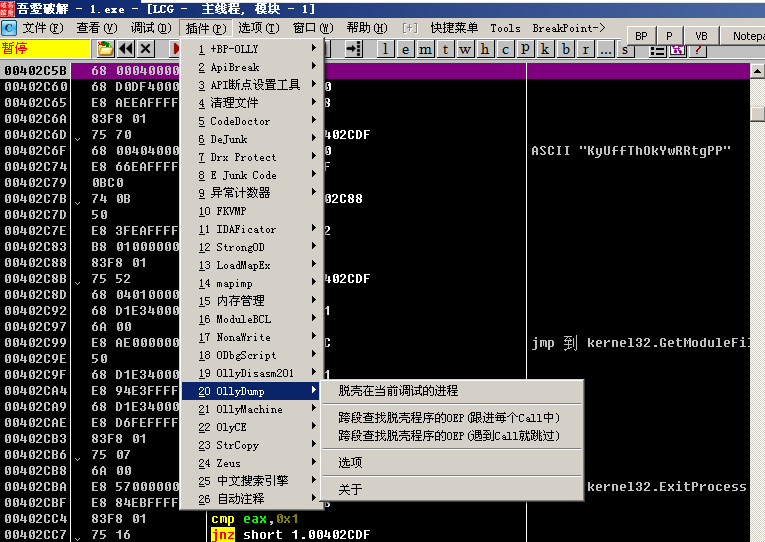This screenshot has height=542, width=765.
Task: Open the patches 'P' button
Action: click(525, 49)
